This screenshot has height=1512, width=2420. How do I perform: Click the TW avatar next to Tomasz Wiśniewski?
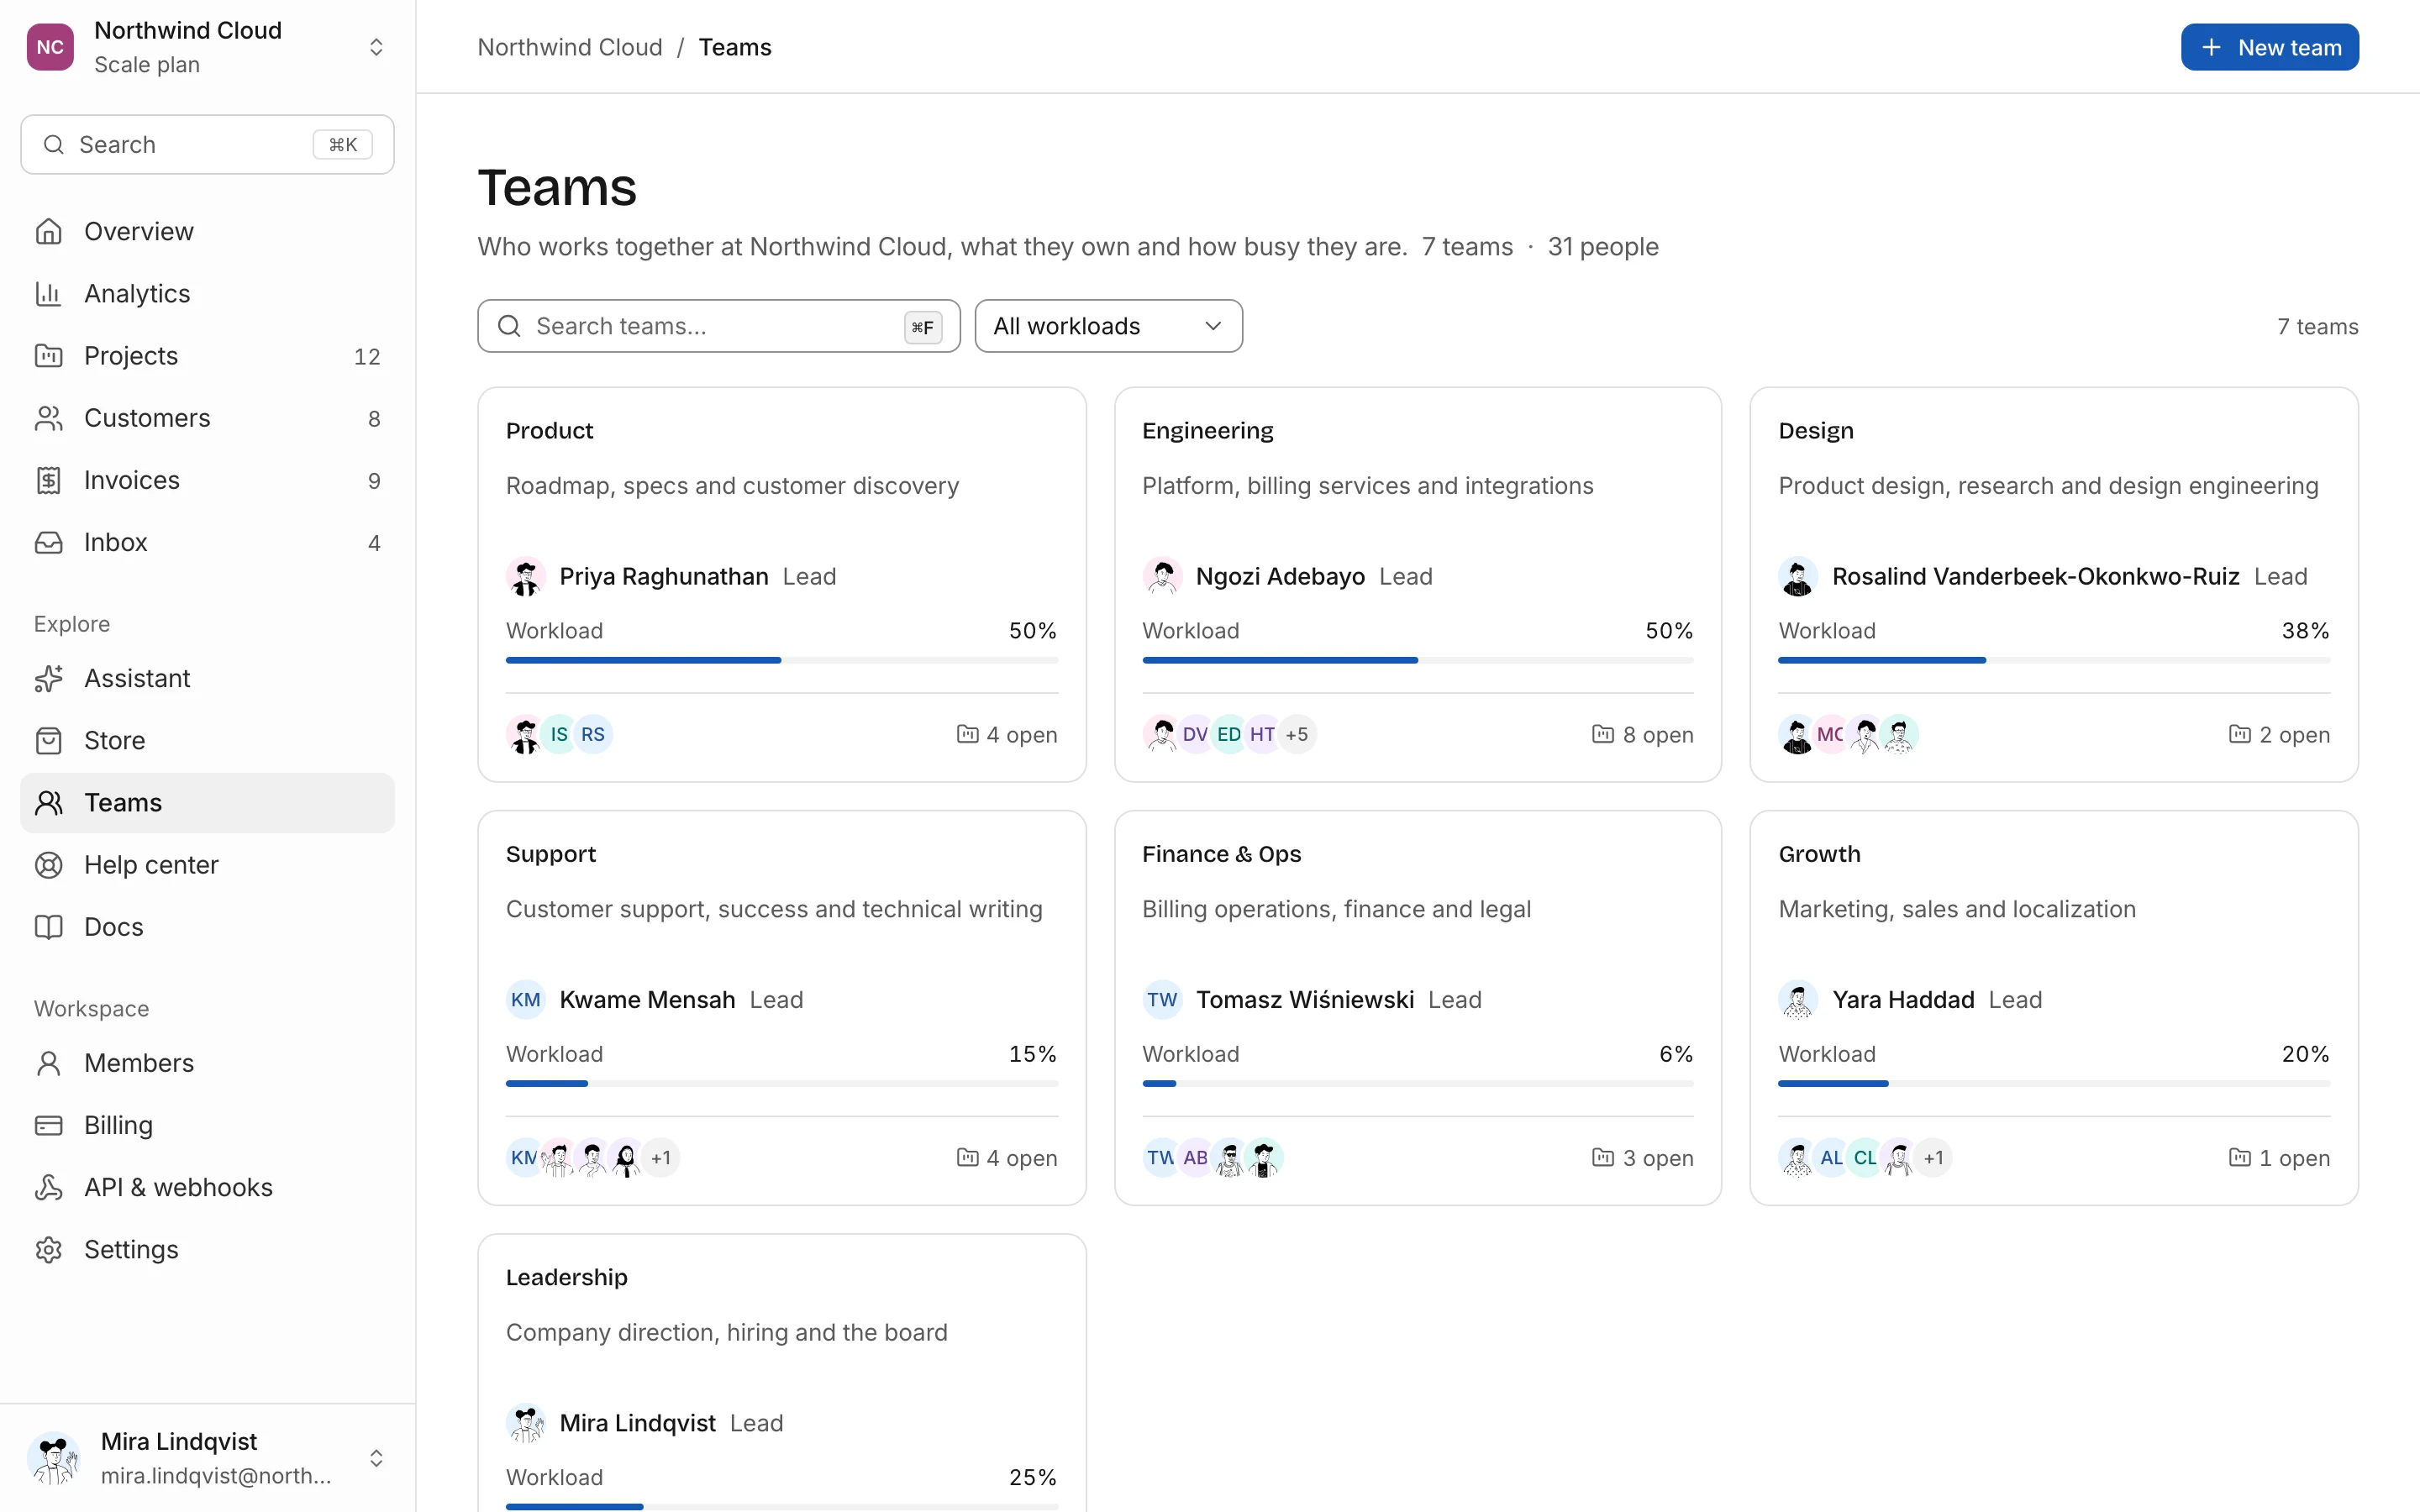pos(1161,999)
